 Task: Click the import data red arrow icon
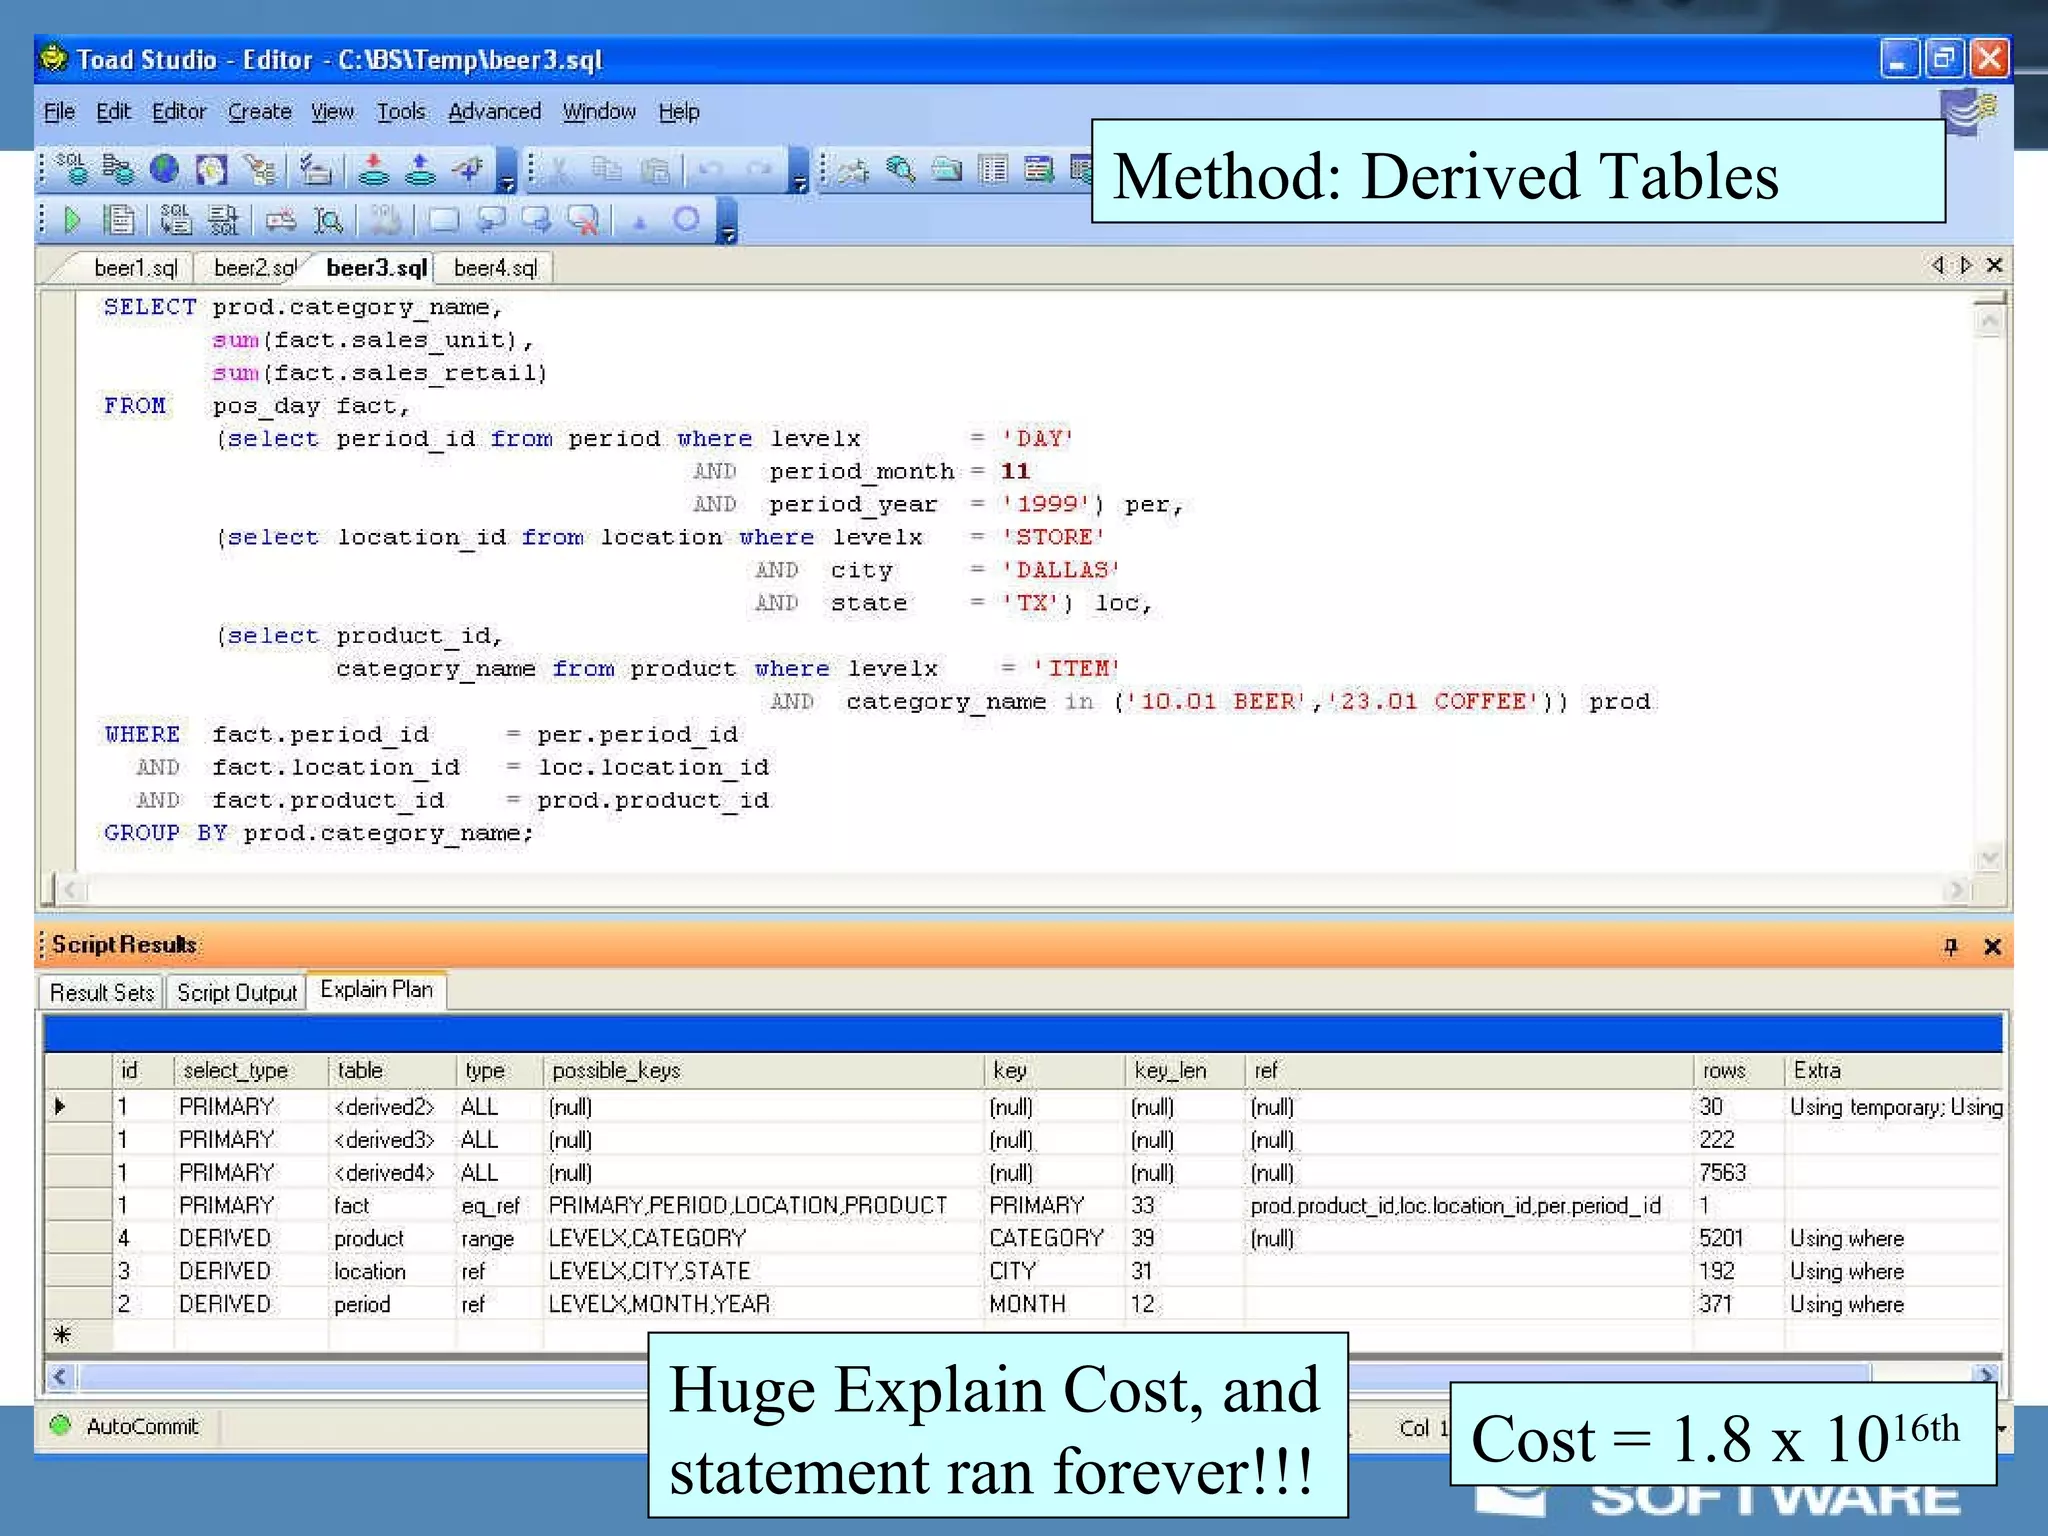(374, 169)
